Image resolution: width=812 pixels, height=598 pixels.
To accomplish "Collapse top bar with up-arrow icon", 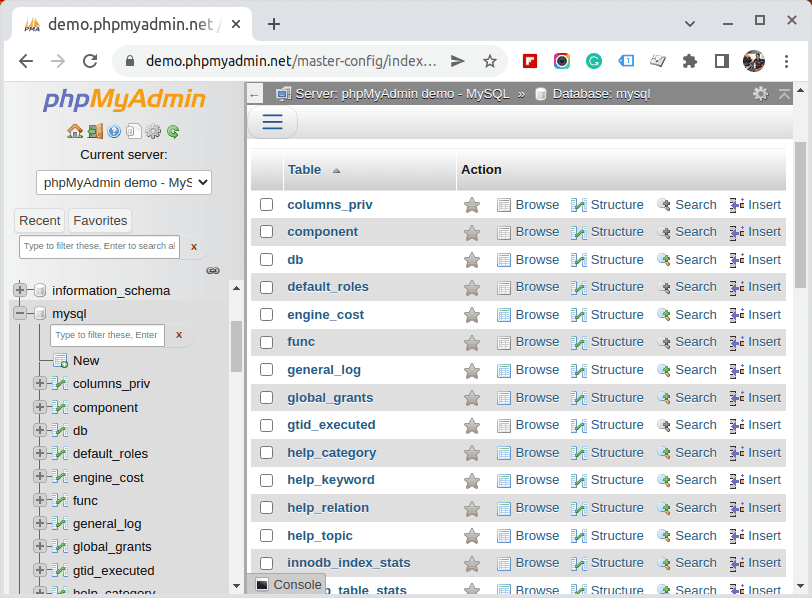I will [784, 94].
